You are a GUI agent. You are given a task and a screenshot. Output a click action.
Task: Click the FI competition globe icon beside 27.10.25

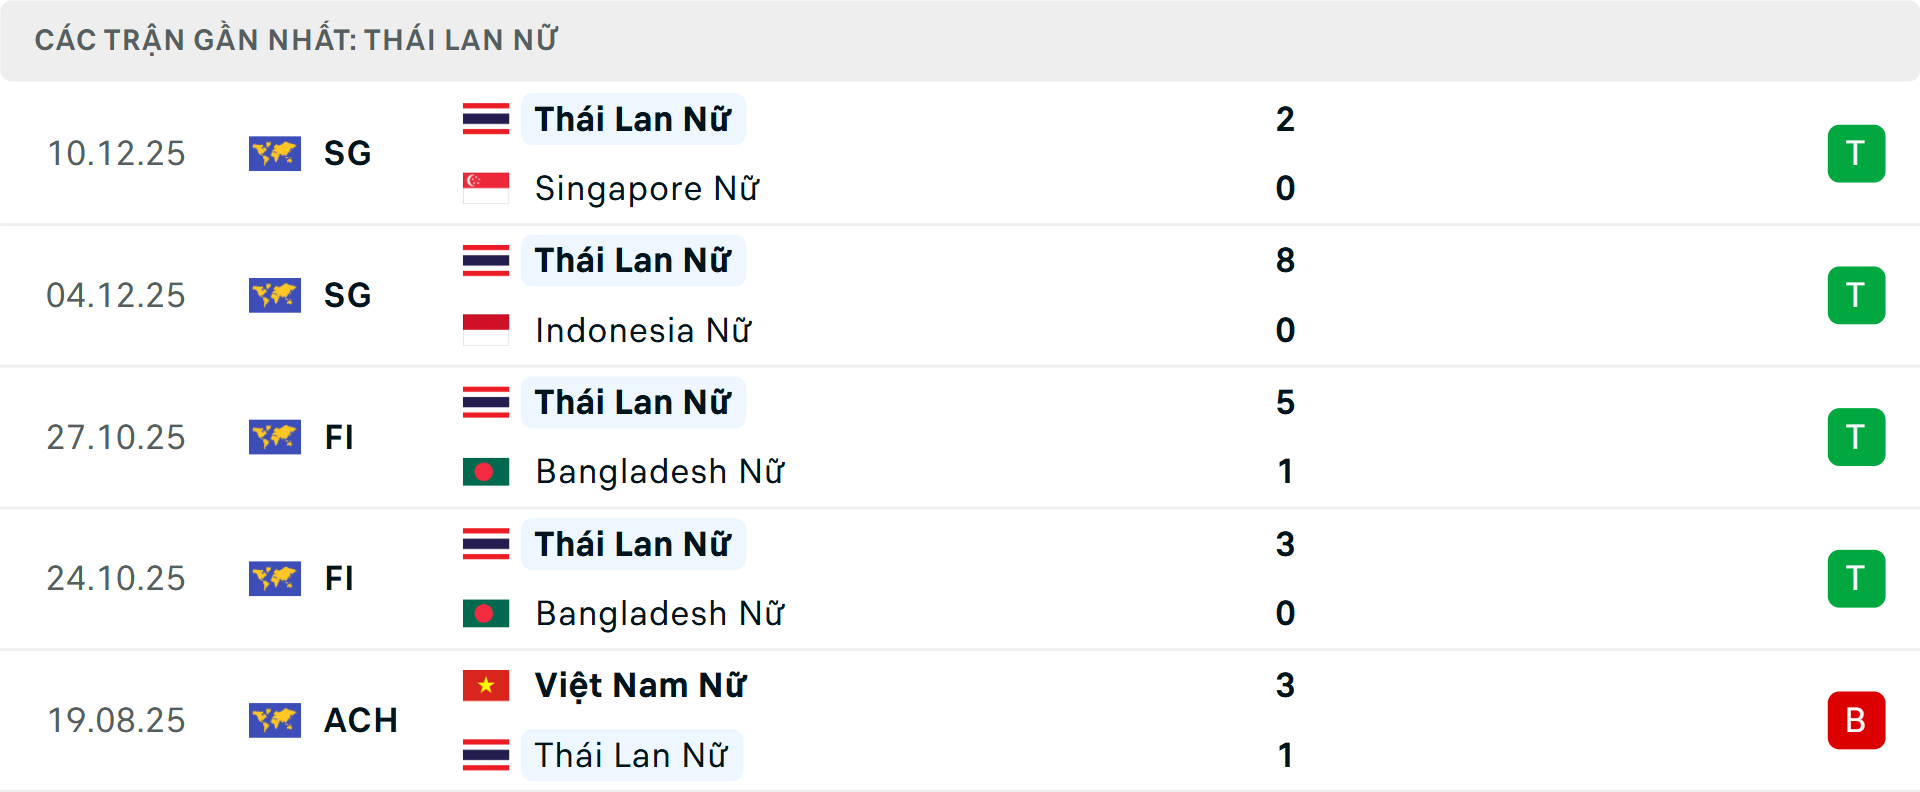pyautogui.click(x=275, y=437)
